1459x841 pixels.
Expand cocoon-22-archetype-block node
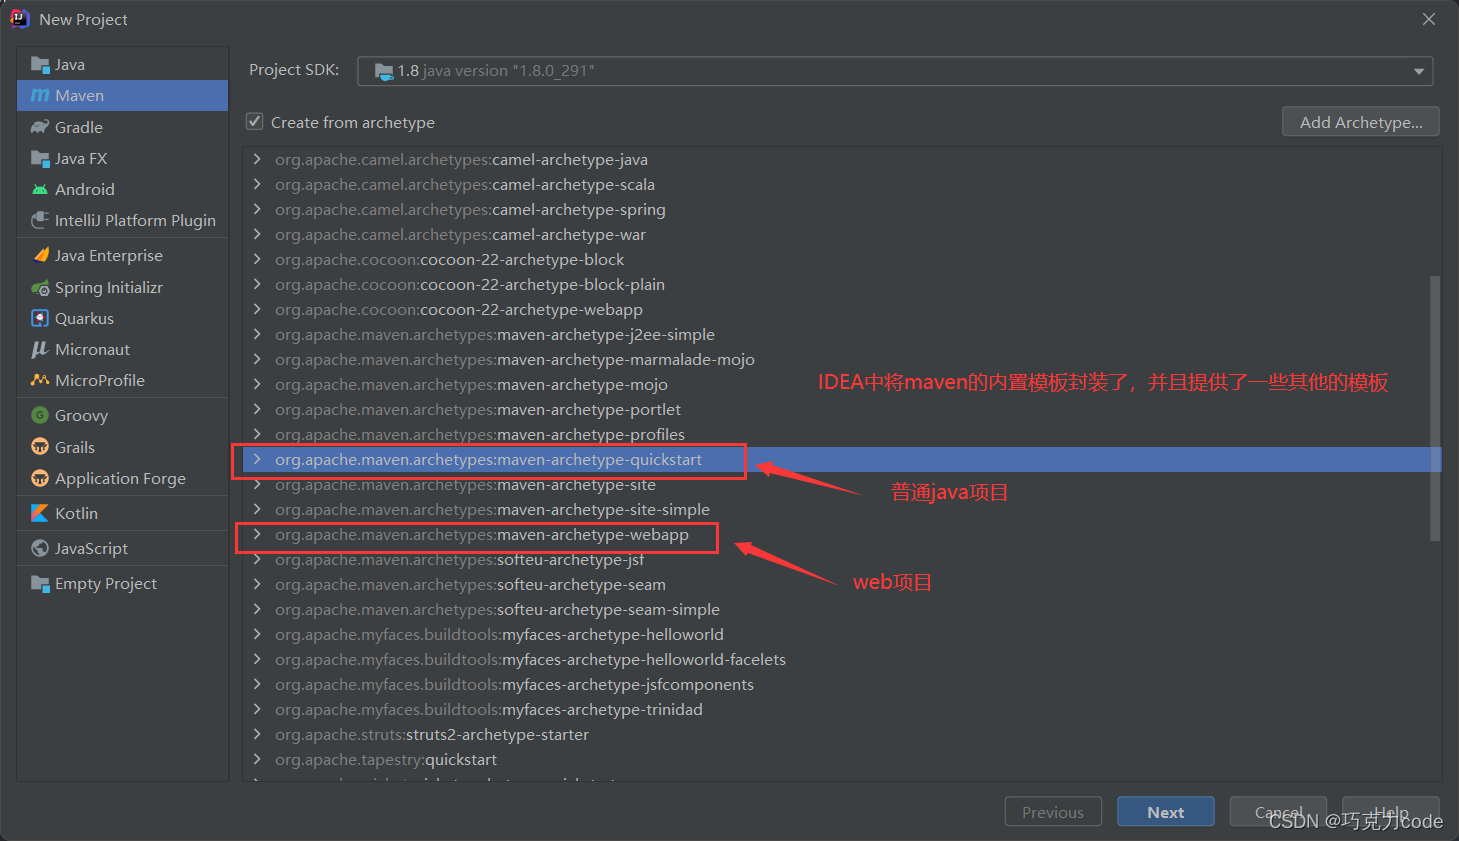257,259
